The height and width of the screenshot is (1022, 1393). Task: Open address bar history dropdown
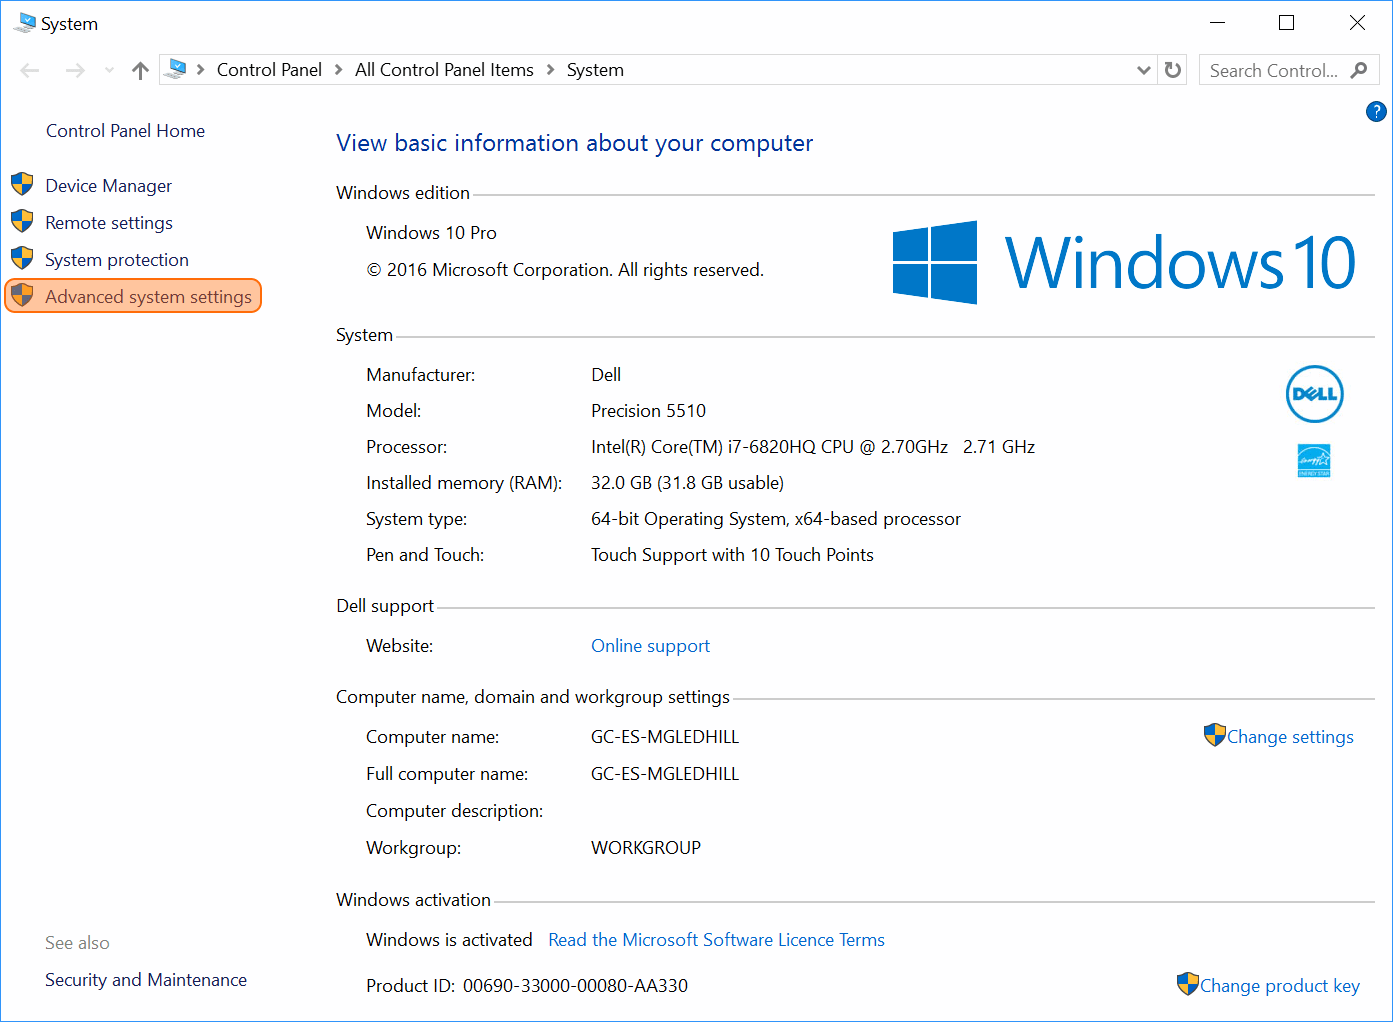coord(1144,70)
